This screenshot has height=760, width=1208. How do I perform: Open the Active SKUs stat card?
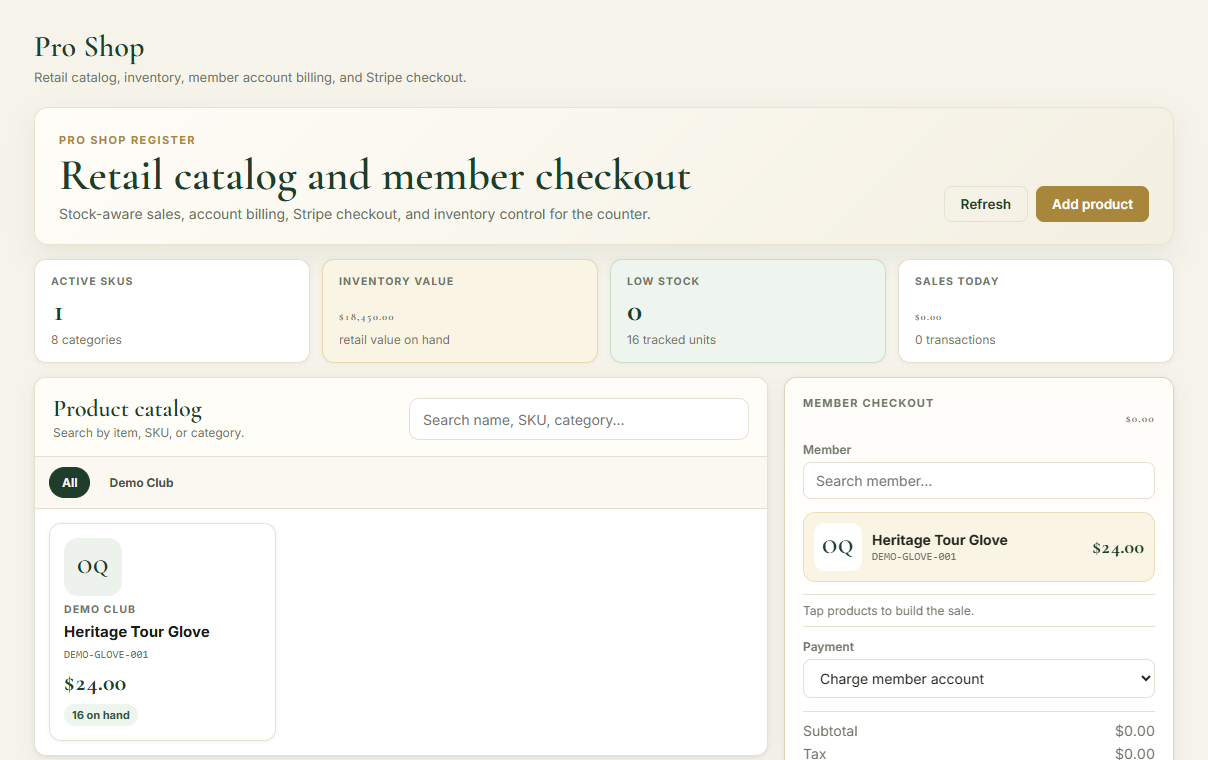pyautogui.click(x=172, y=311)
